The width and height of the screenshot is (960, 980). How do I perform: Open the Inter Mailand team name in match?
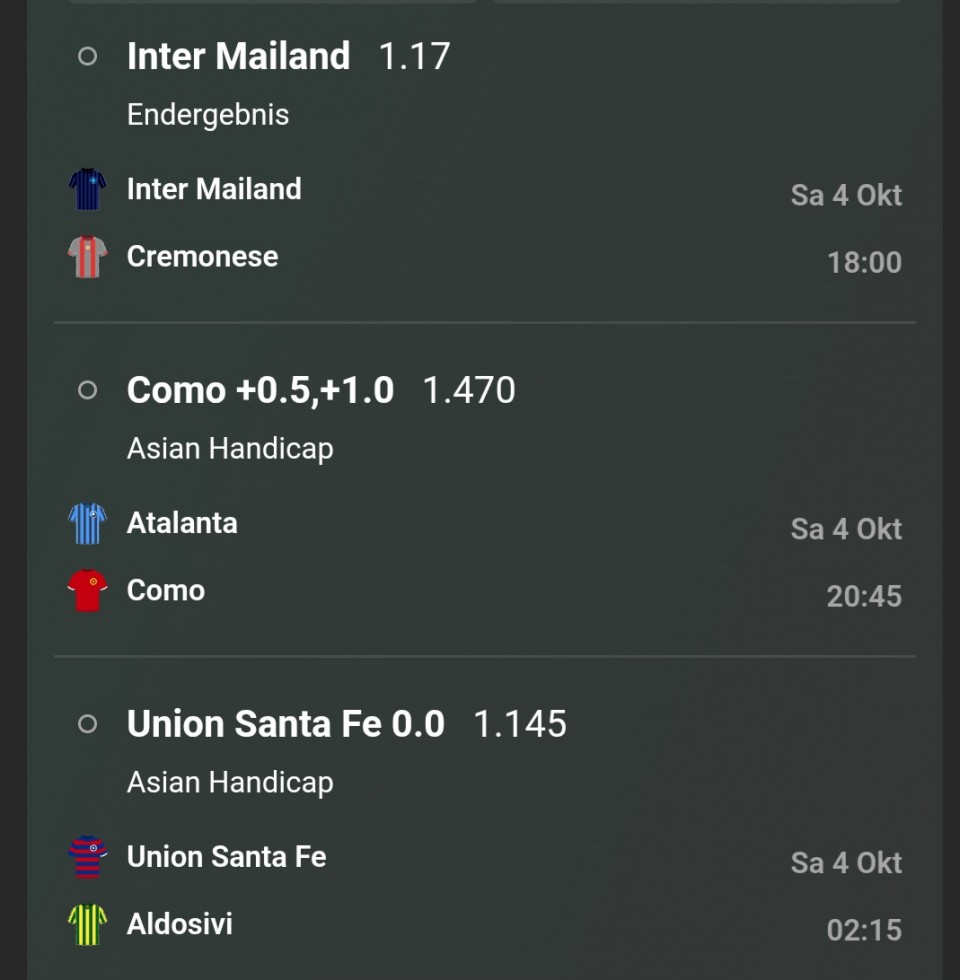(x=214, y=189)
